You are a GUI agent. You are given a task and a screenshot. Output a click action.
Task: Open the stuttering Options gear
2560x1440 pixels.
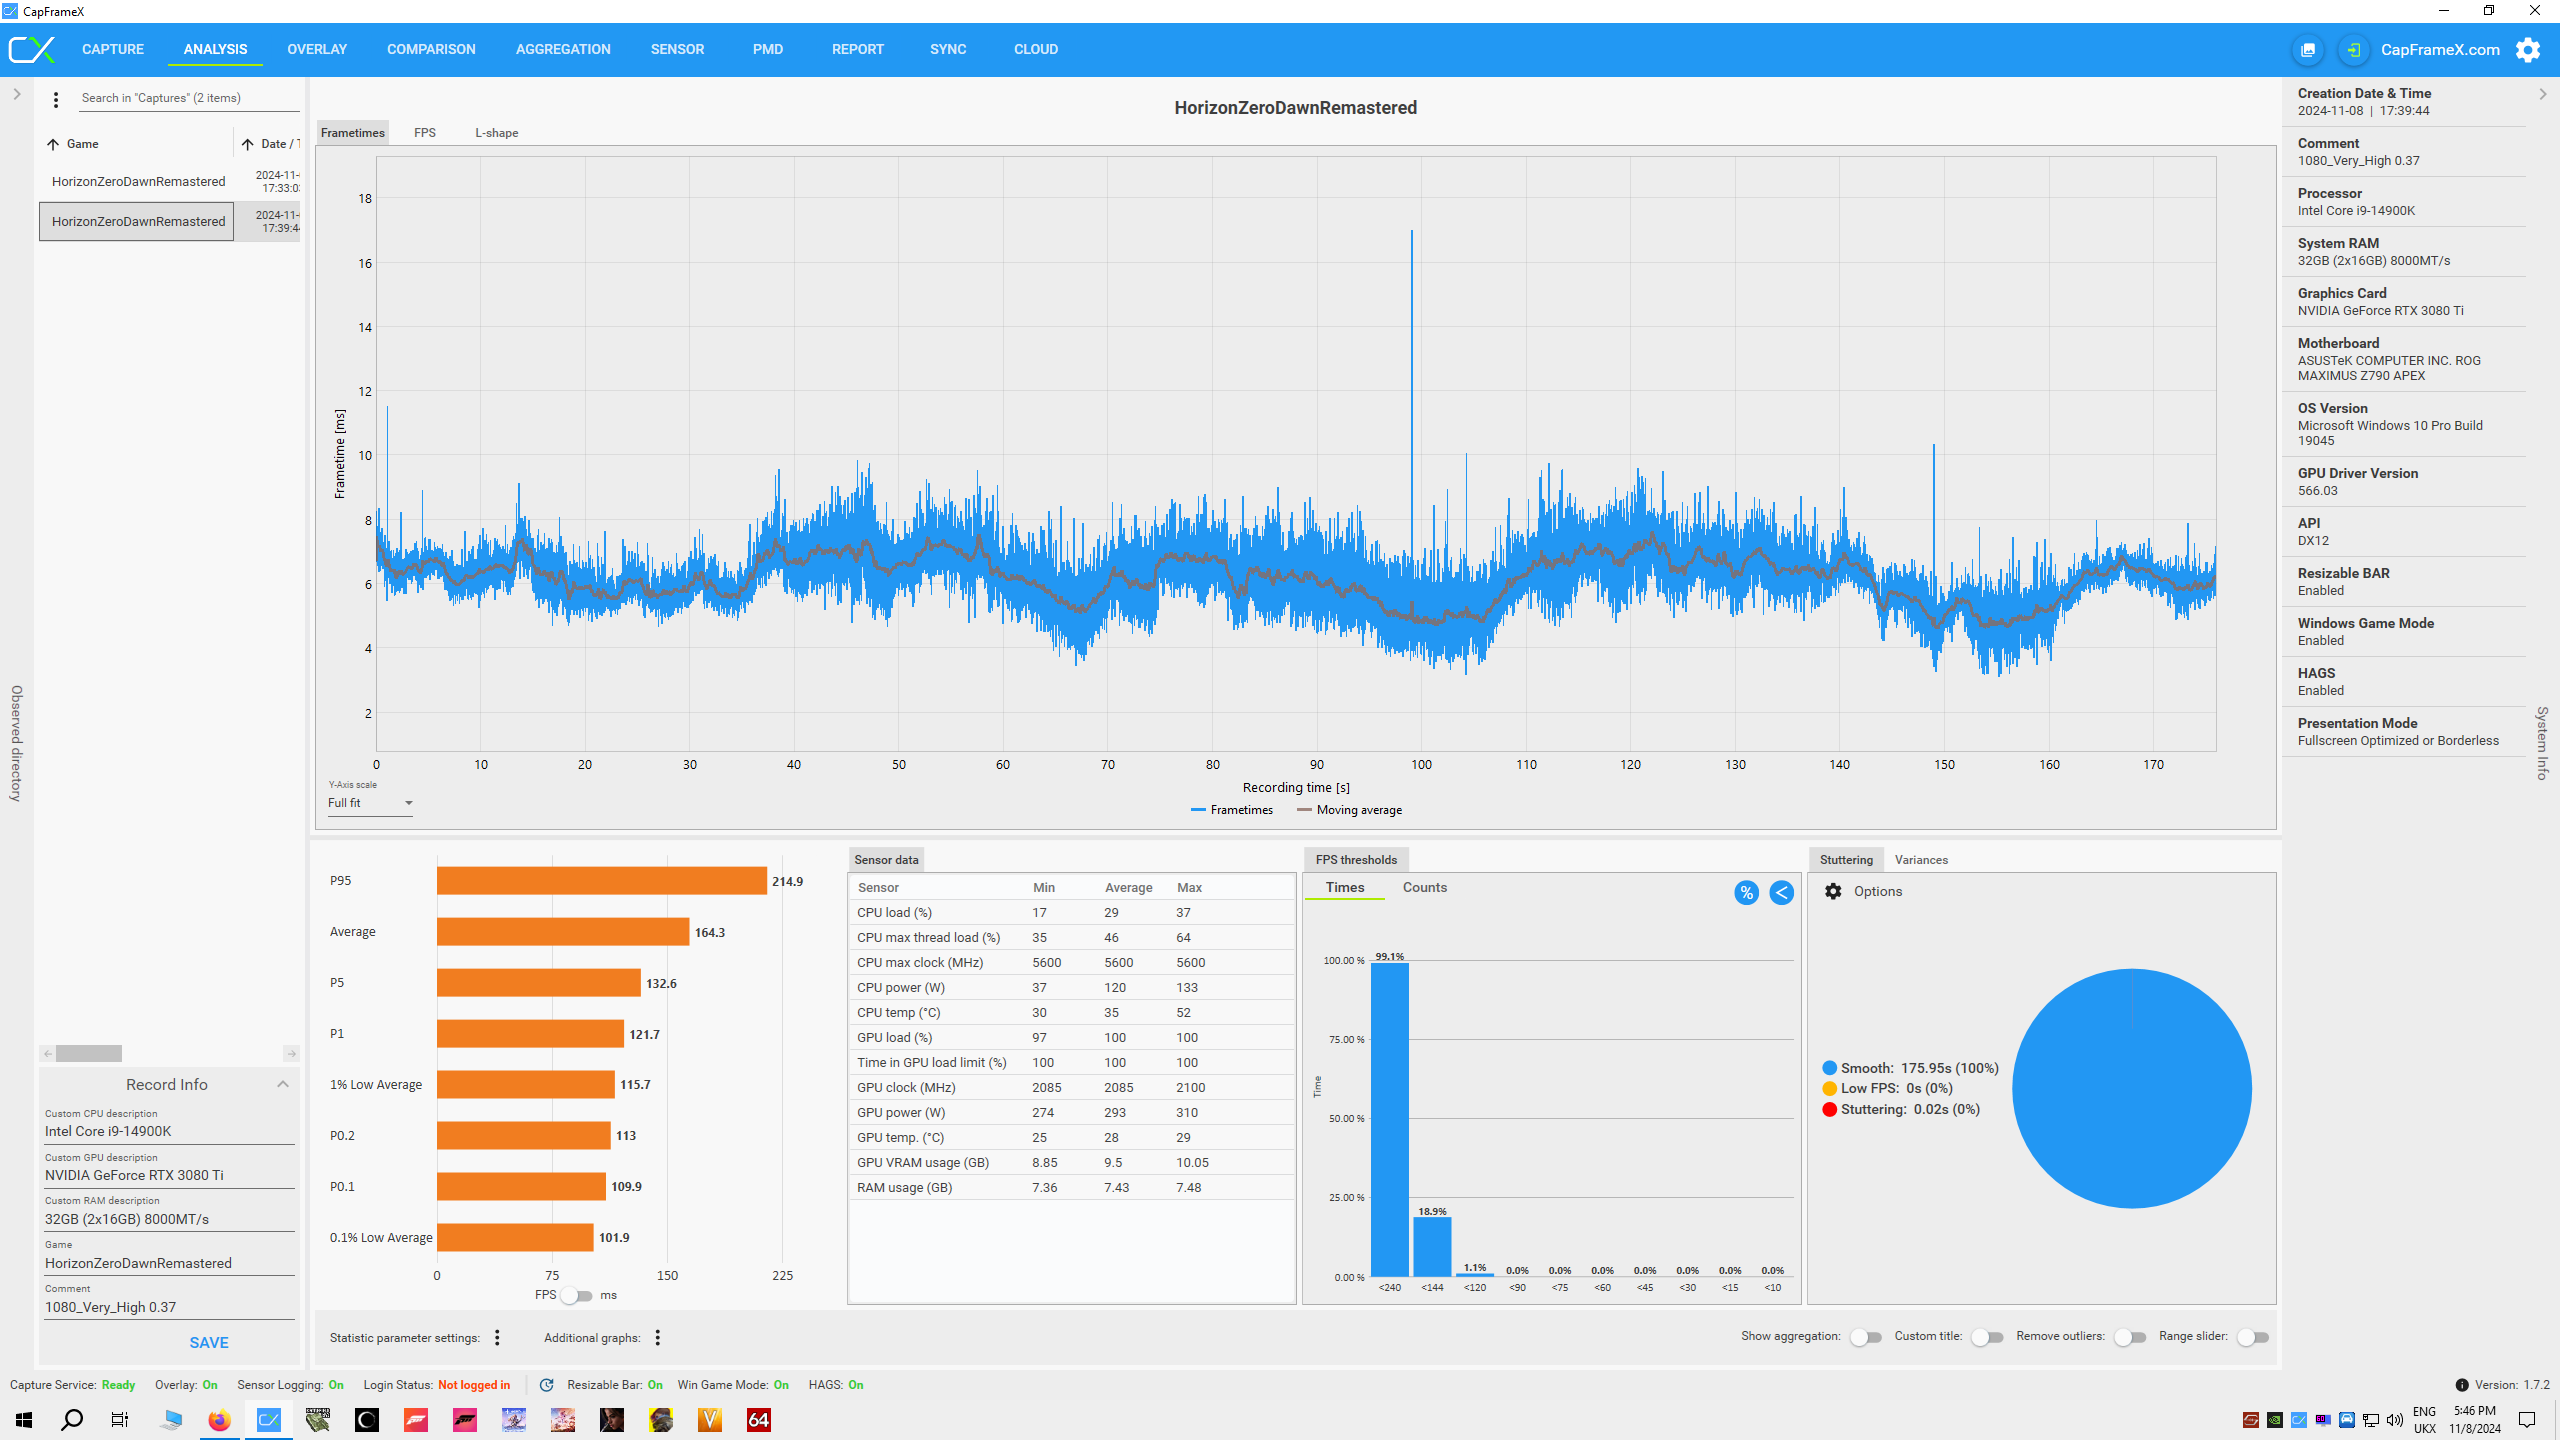[1833, 891]
